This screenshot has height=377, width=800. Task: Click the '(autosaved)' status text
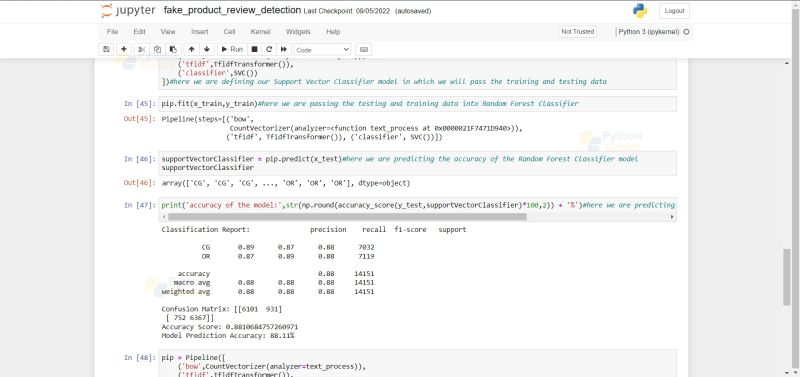[x=413, y=11]
